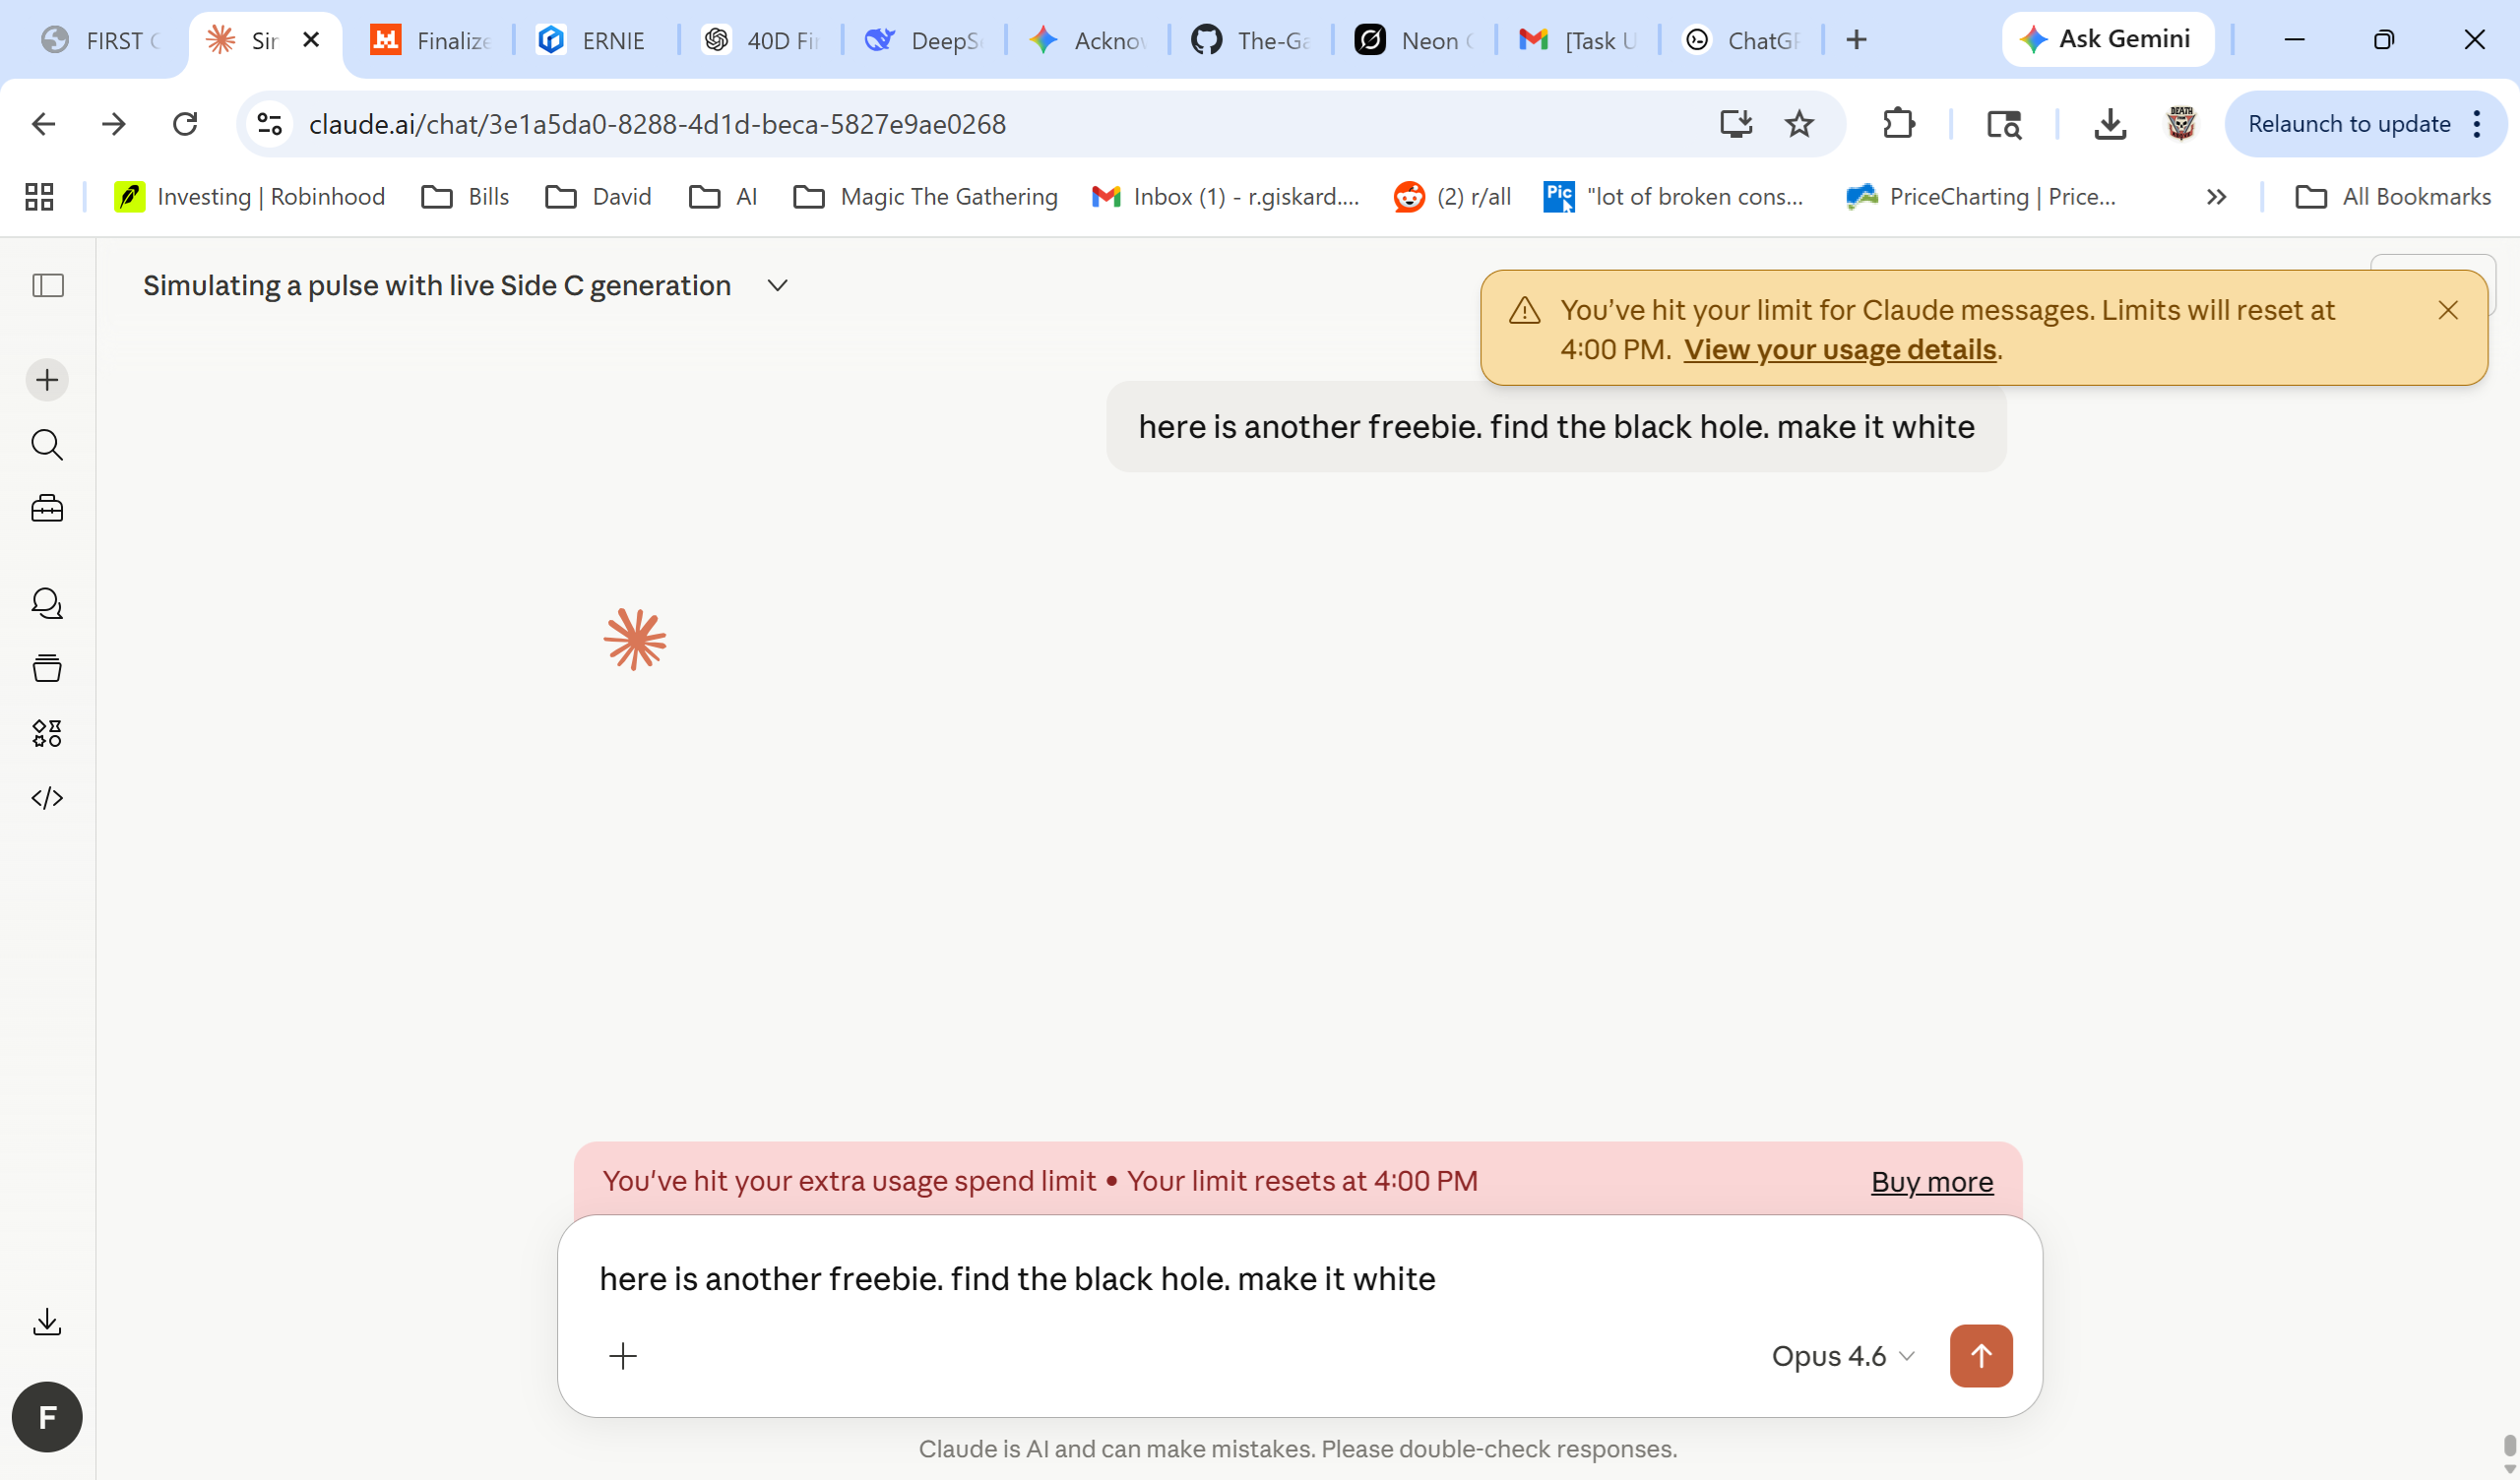Open the Projects stack icon

tap(47, 668)
